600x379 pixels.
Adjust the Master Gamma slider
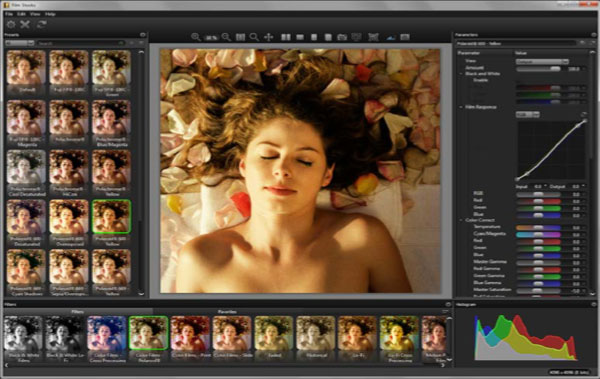(538, 263)
